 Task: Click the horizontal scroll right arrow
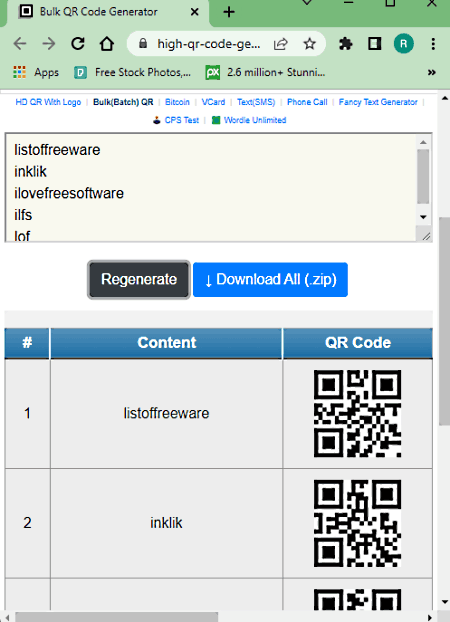[x=430, y=617]
